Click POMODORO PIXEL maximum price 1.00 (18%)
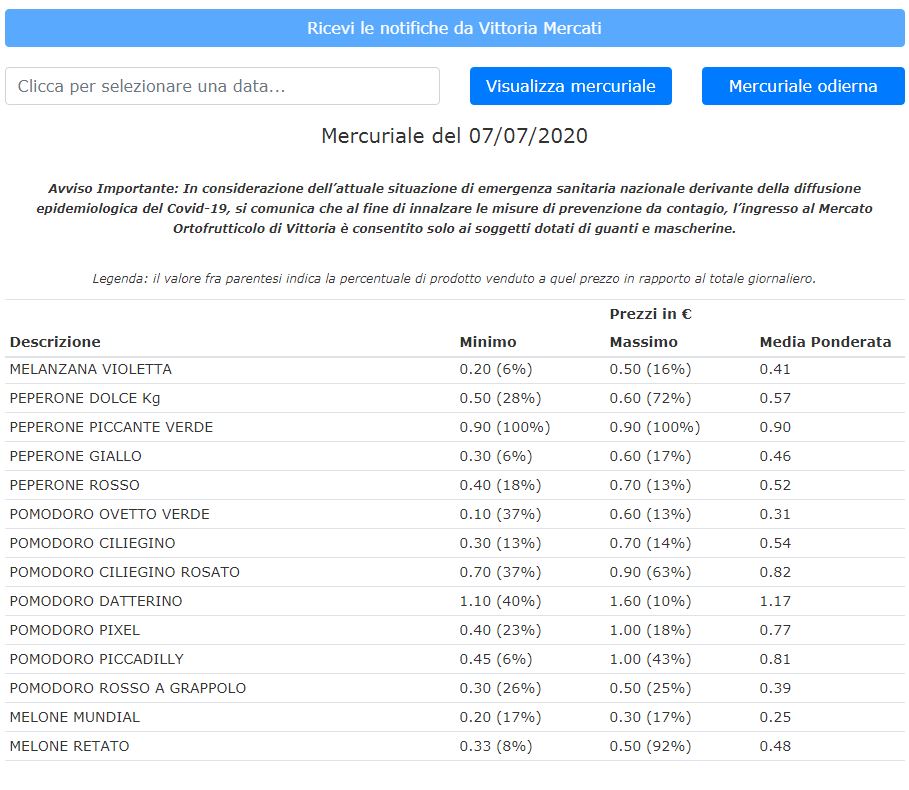The width and height of the screenshot is (909, 790). tap(650, 630)
